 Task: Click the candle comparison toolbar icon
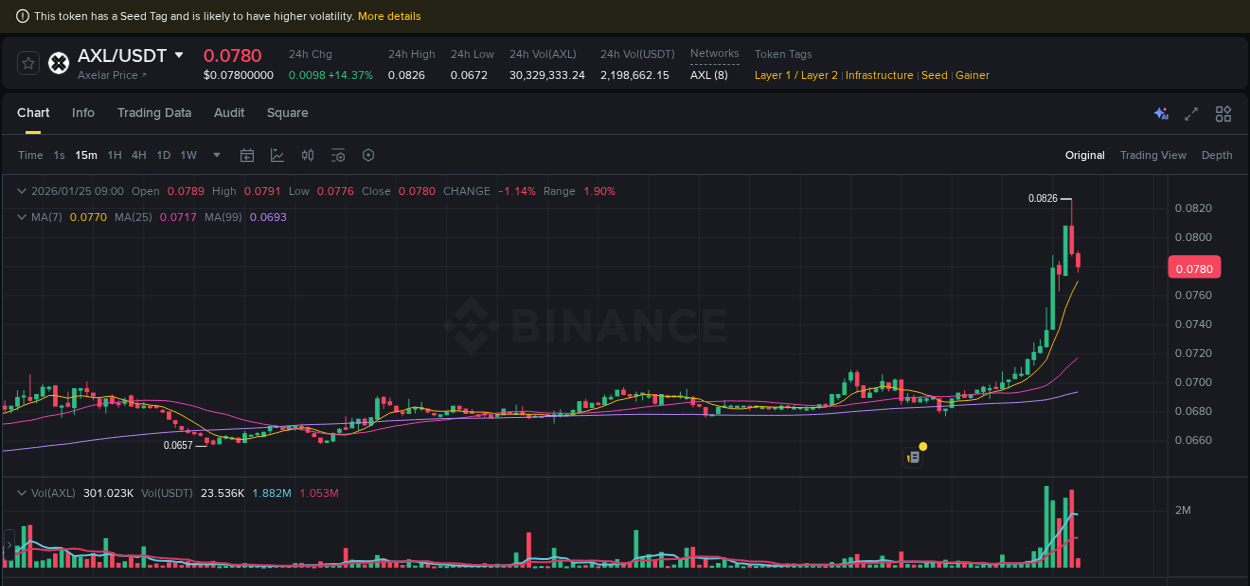(x=308, y=155)
